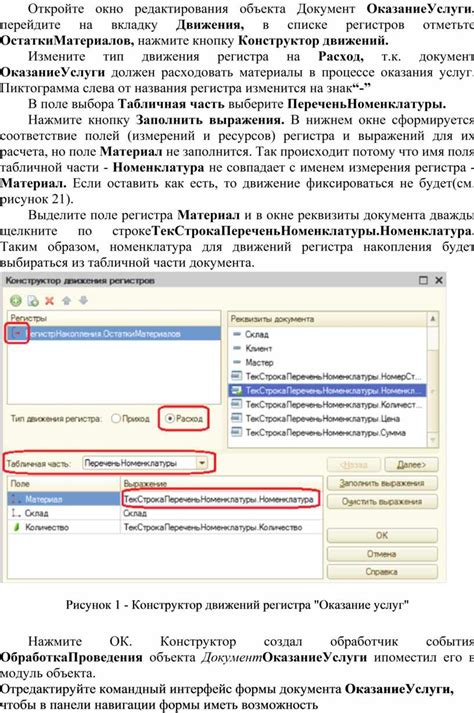Click the Реквизиты документа list header
Screen dimensions: 474x713
pyautogui.click(x=328, y=319)
